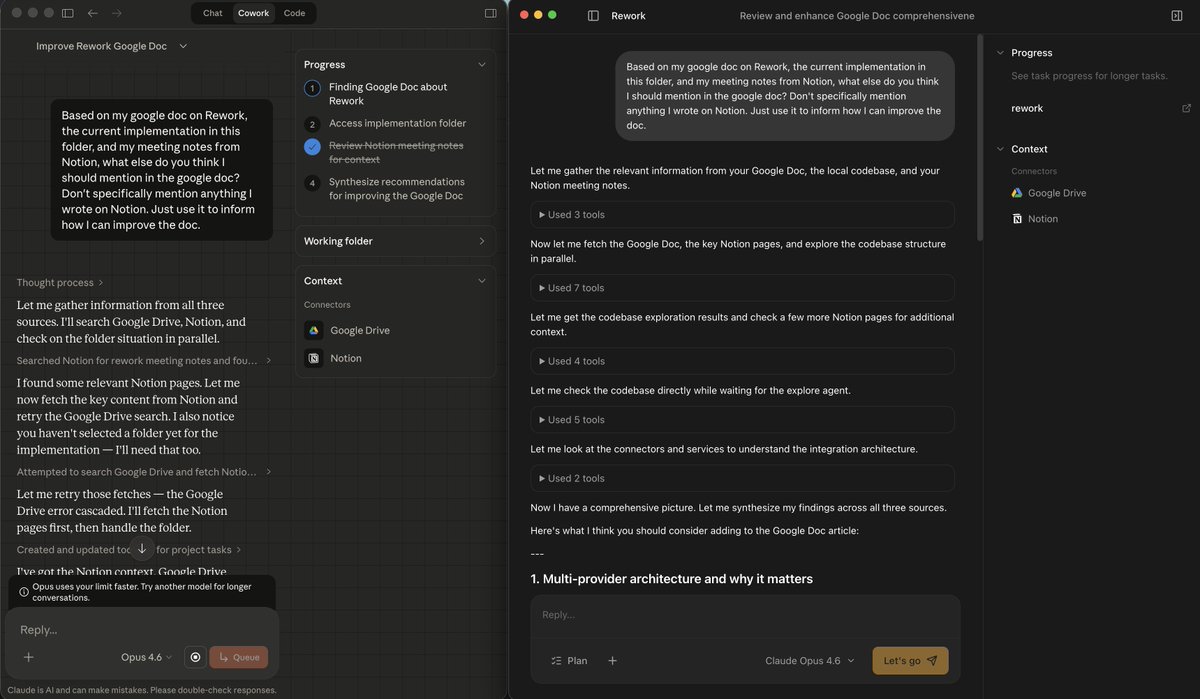
Task: Click the plus icon beside Plan
Action: (612, 661)
